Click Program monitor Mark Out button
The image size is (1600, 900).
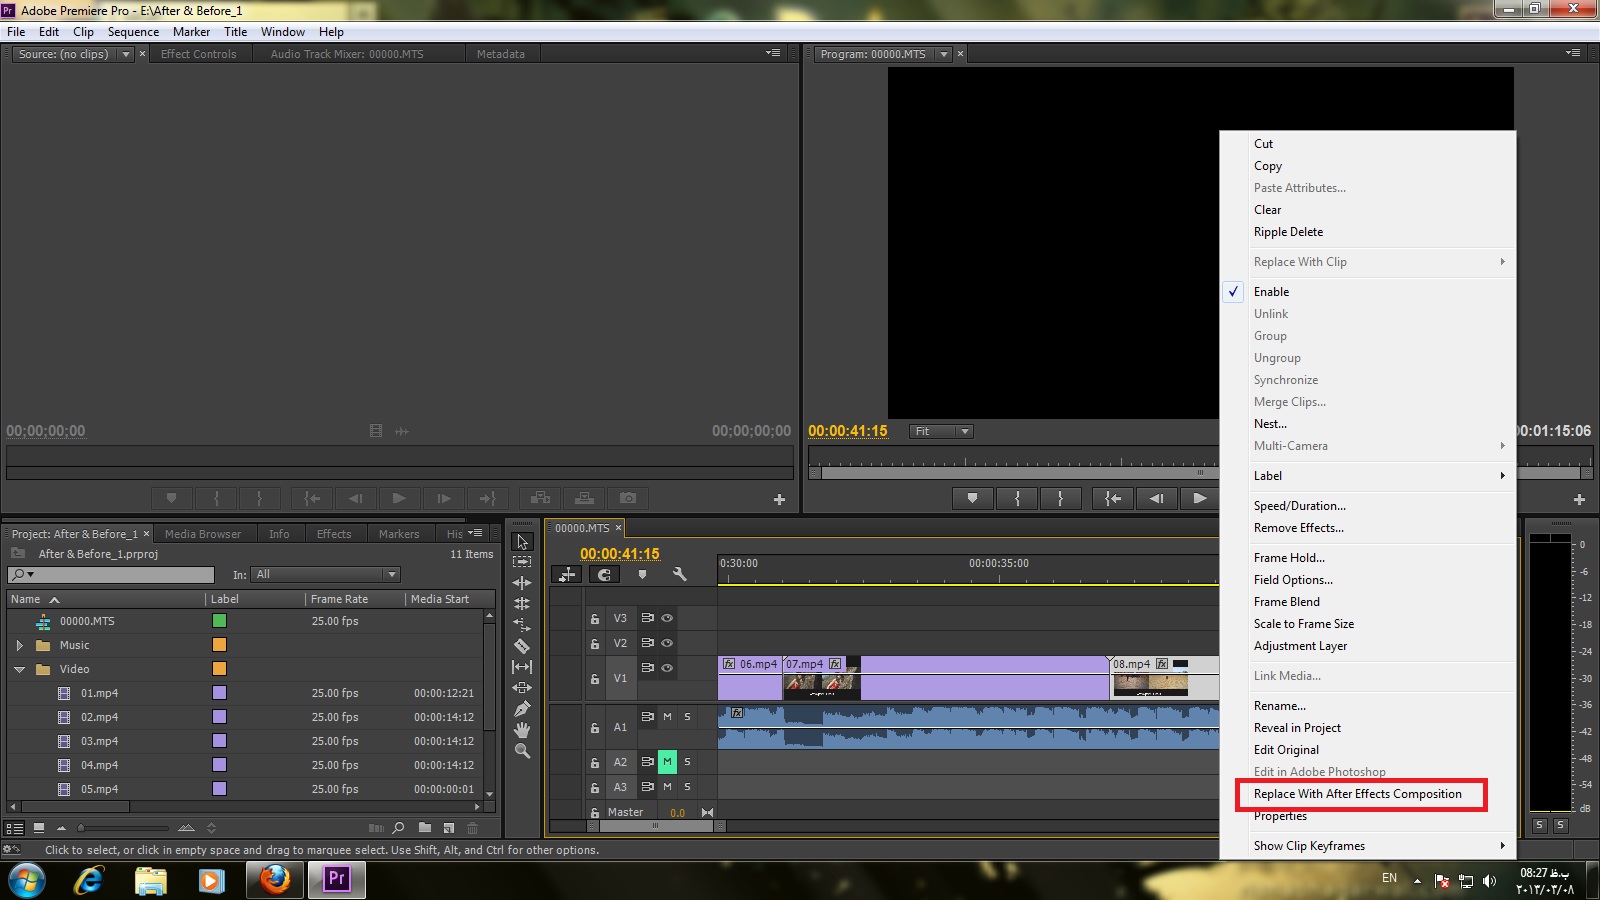tap(1061, 498)
